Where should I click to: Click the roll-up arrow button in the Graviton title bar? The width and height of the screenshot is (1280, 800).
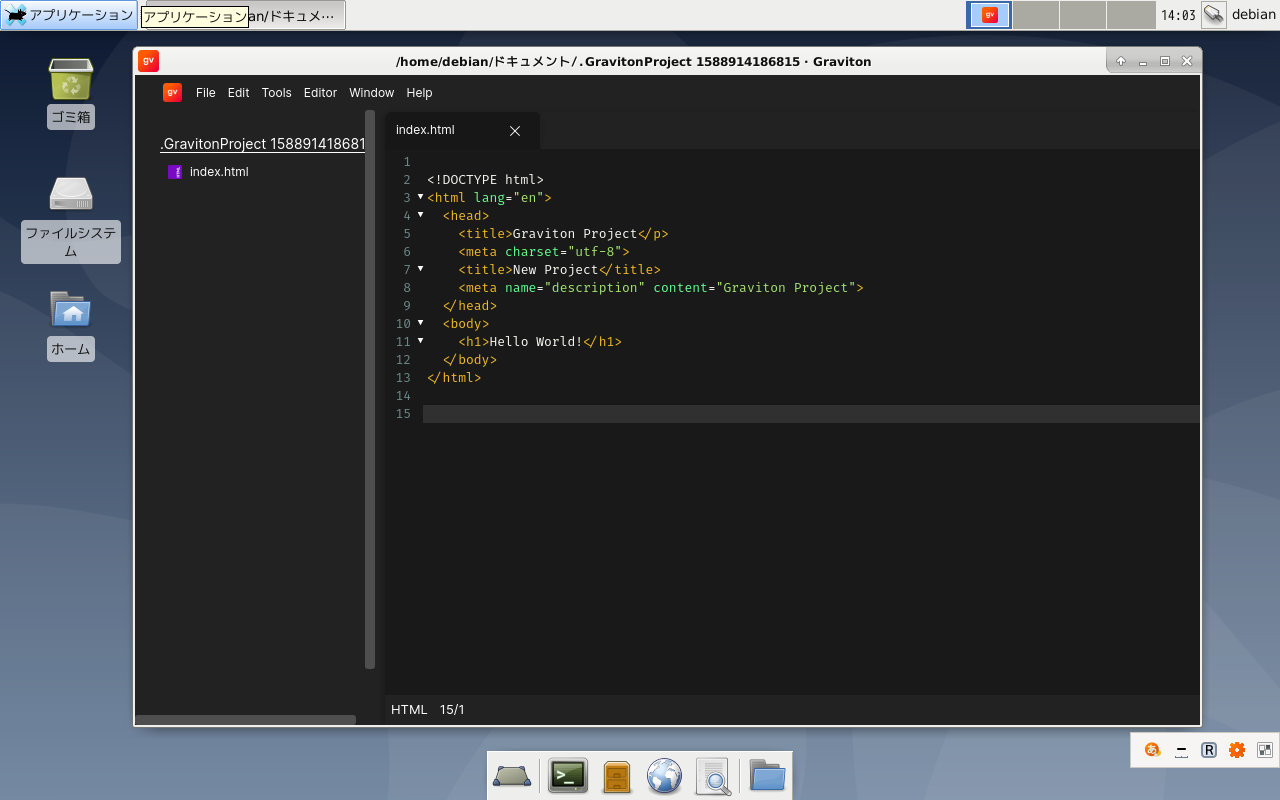click(1121, 61)
